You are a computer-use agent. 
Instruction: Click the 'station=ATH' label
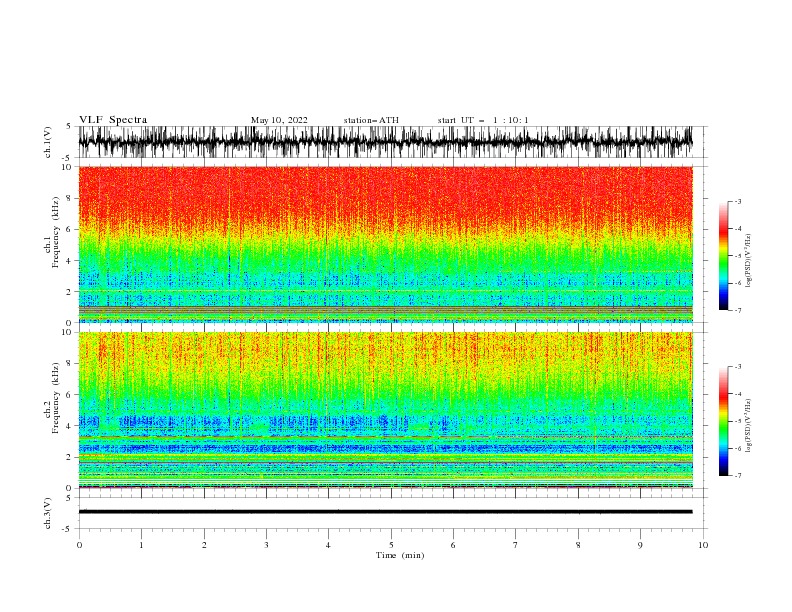click(371, 120)
